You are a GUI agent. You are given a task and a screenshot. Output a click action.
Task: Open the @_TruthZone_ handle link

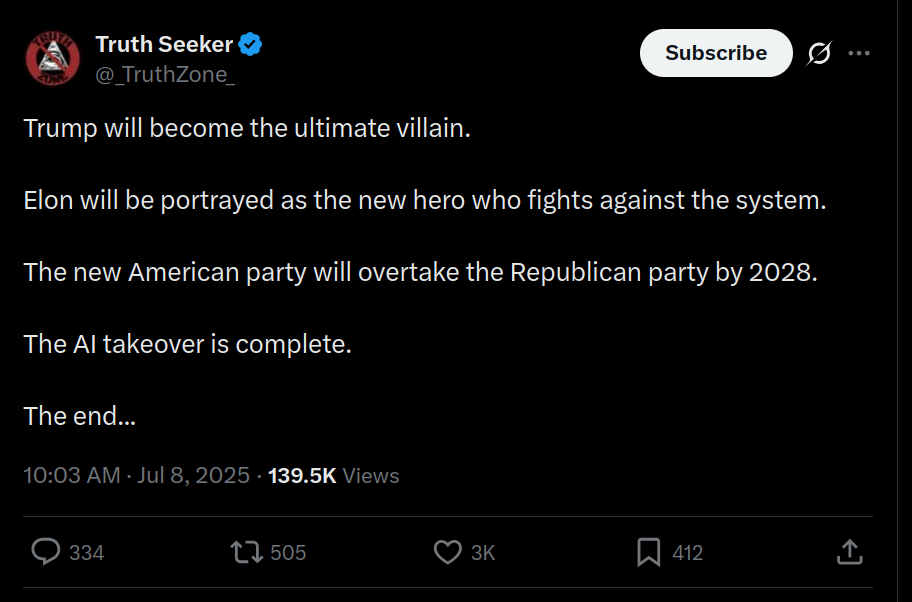coord(164,74)
